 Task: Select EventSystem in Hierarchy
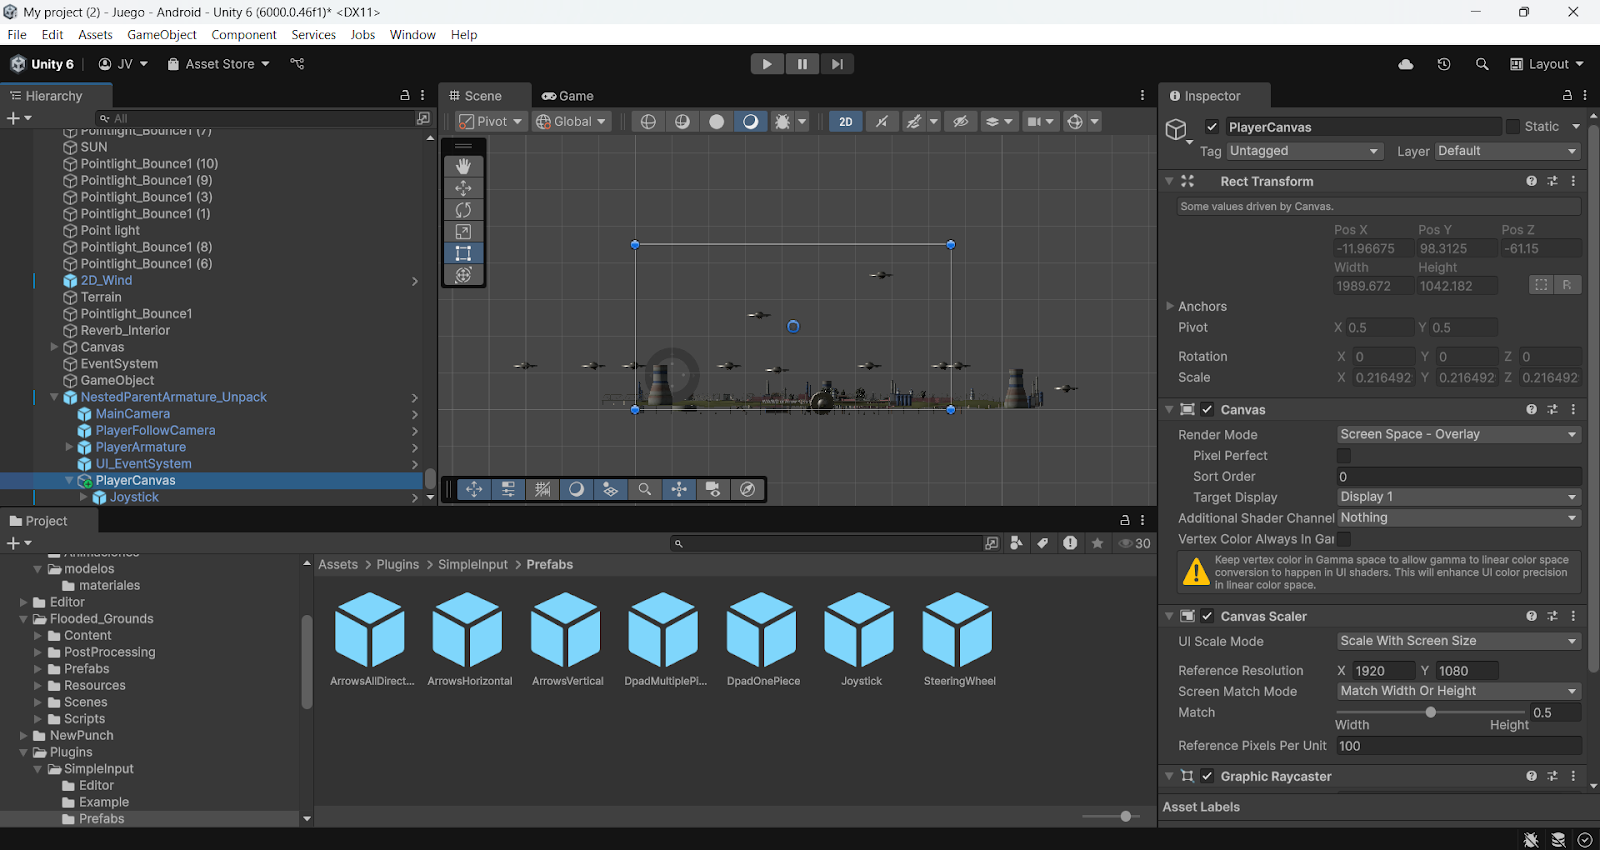pyautogui.click(x=119, y=364)
